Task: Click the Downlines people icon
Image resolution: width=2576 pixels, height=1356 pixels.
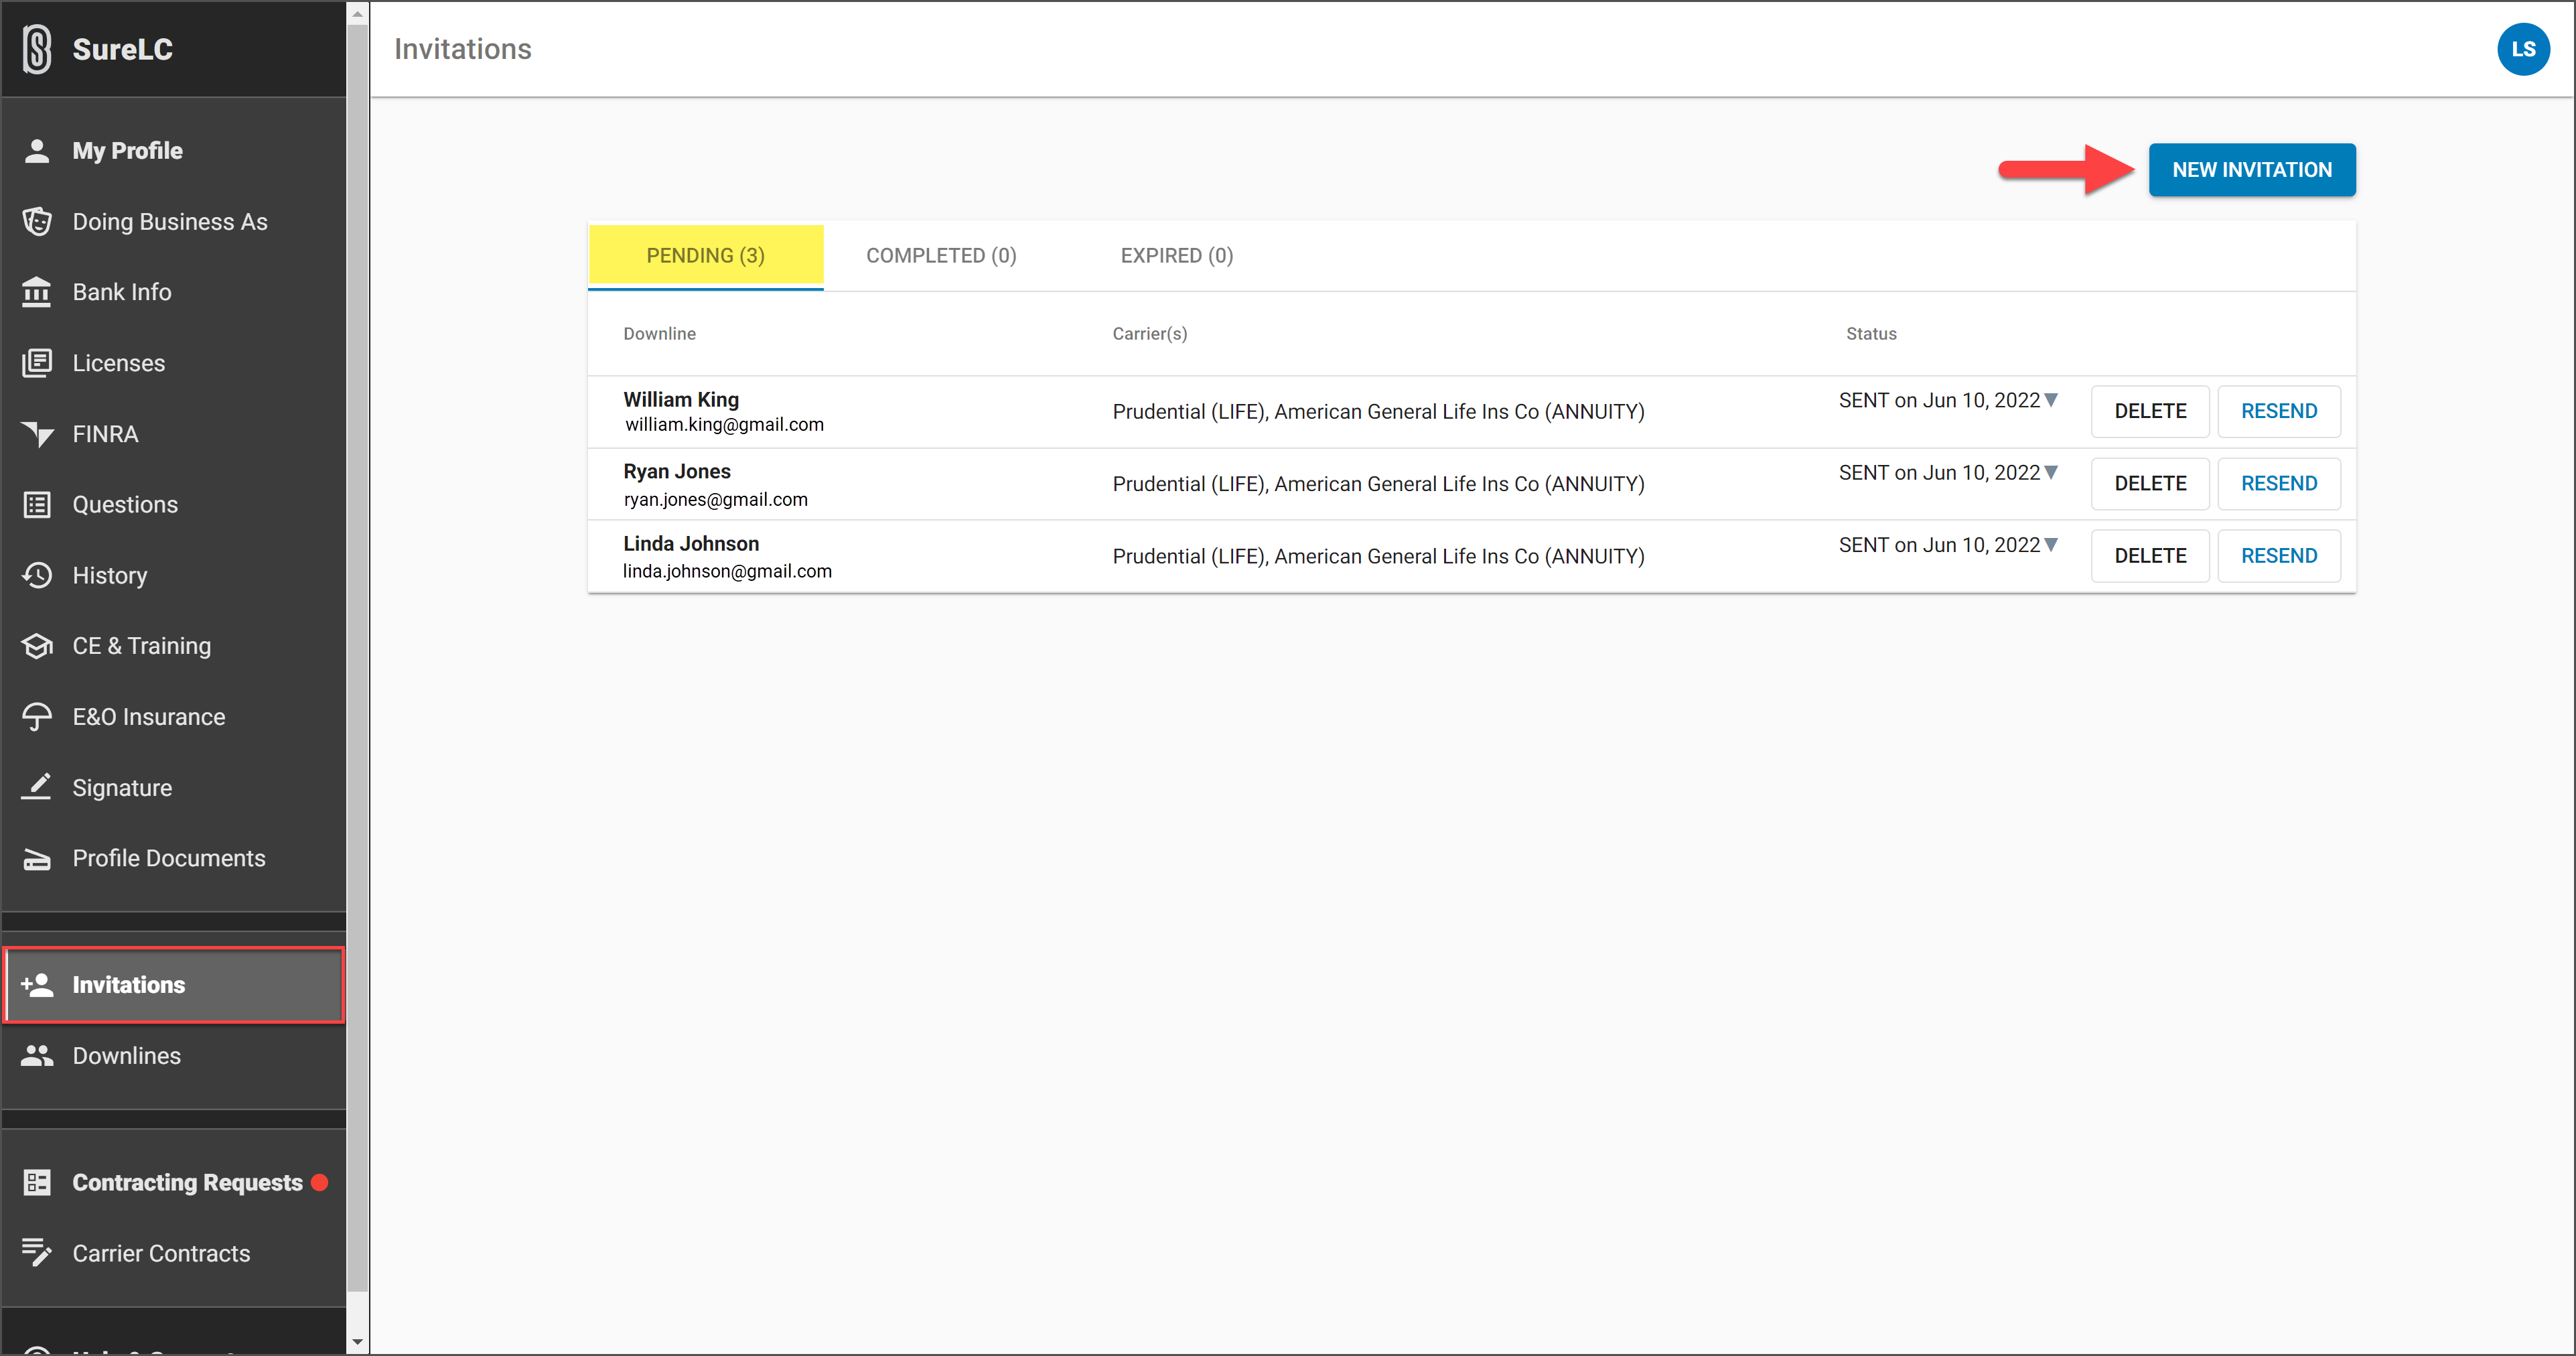Action: click(37, 1056)
